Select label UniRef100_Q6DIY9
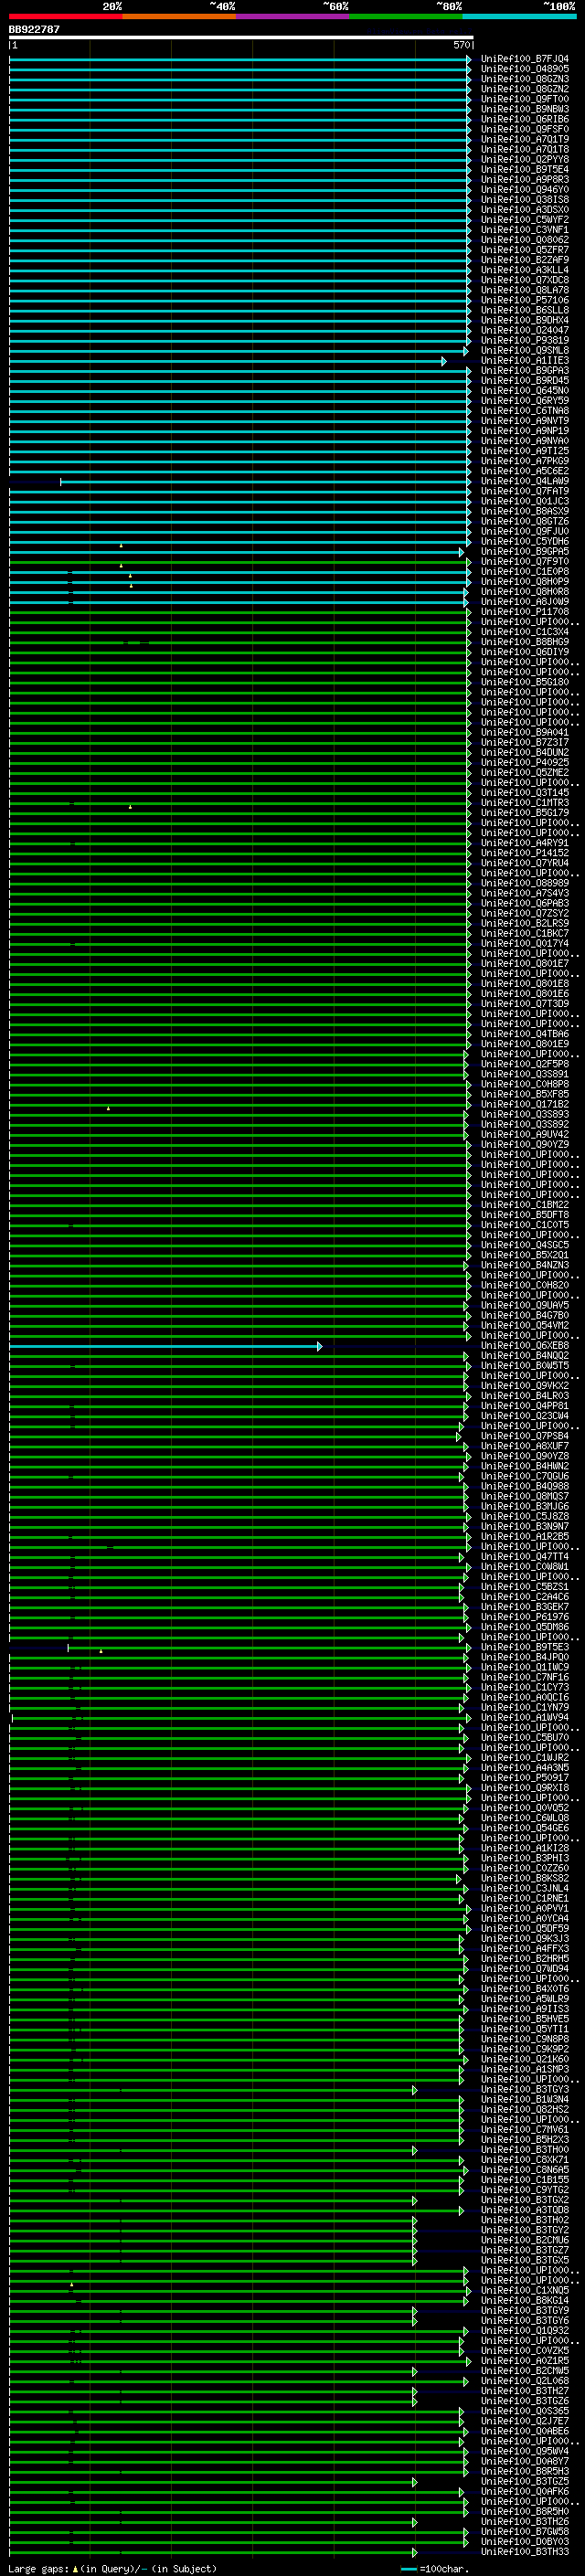The image size is (585, 2576). pyautogui.click(x=525, y=652)
